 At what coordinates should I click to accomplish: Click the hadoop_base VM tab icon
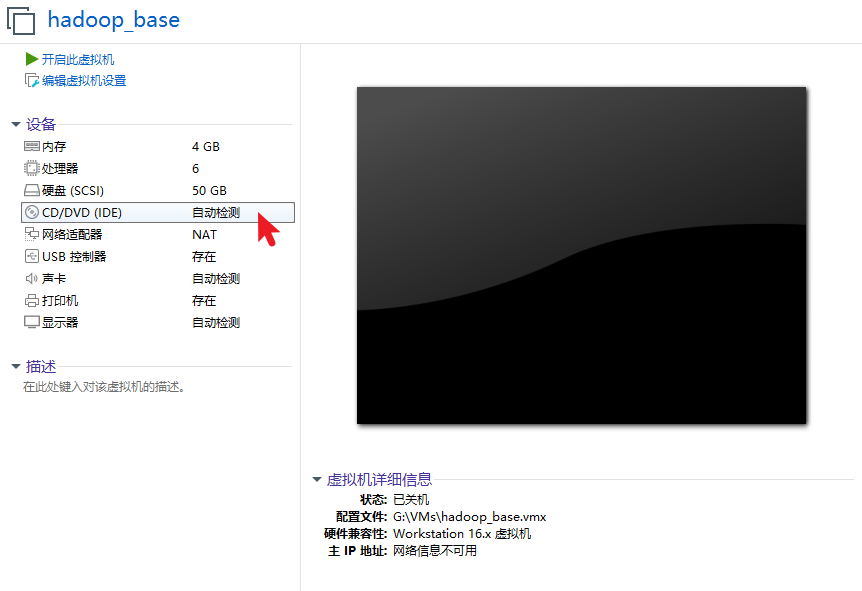[21, 21]
